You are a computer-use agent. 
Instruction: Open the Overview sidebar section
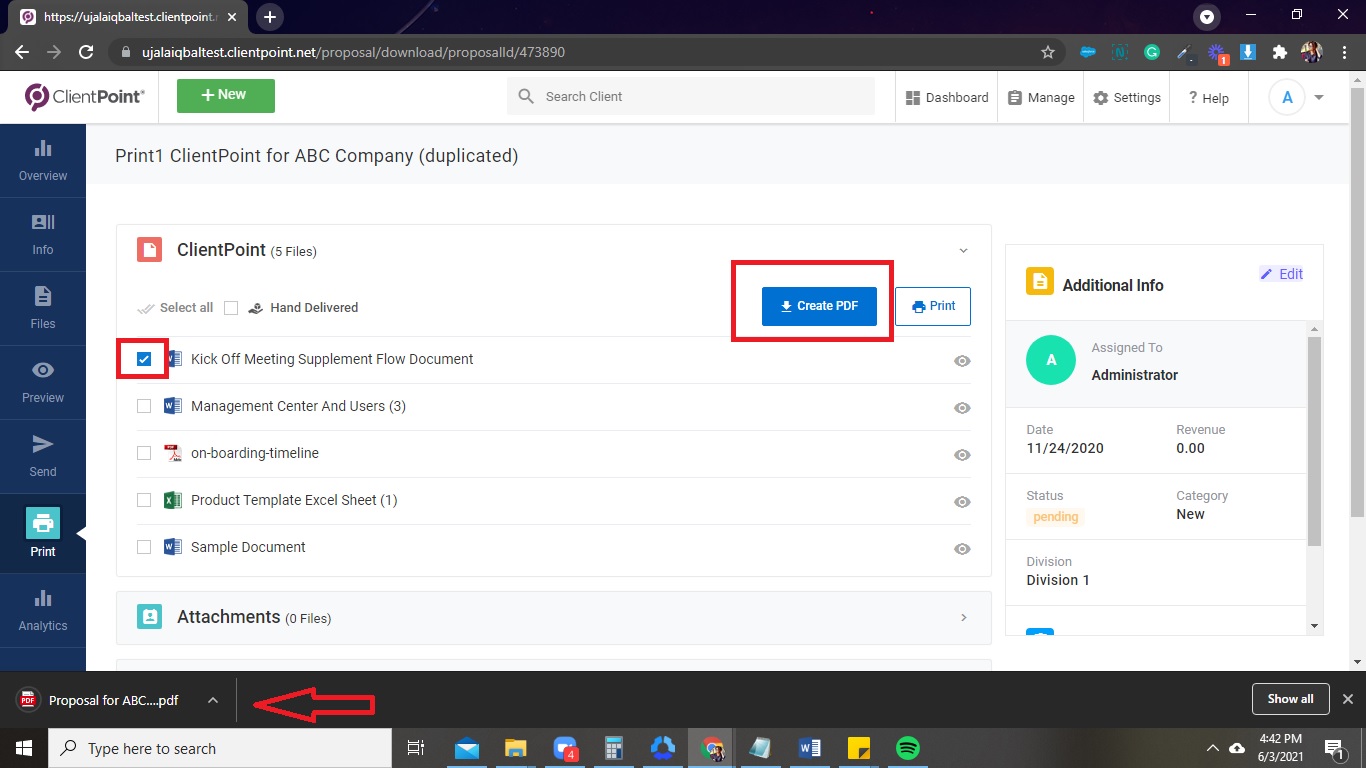43,161
